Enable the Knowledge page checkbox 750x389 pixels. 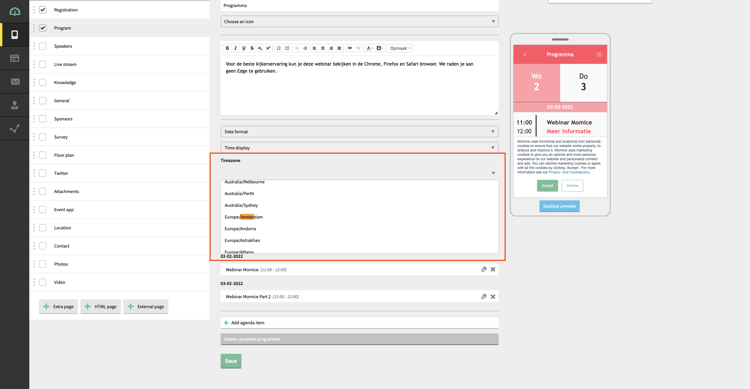point(43,82)
